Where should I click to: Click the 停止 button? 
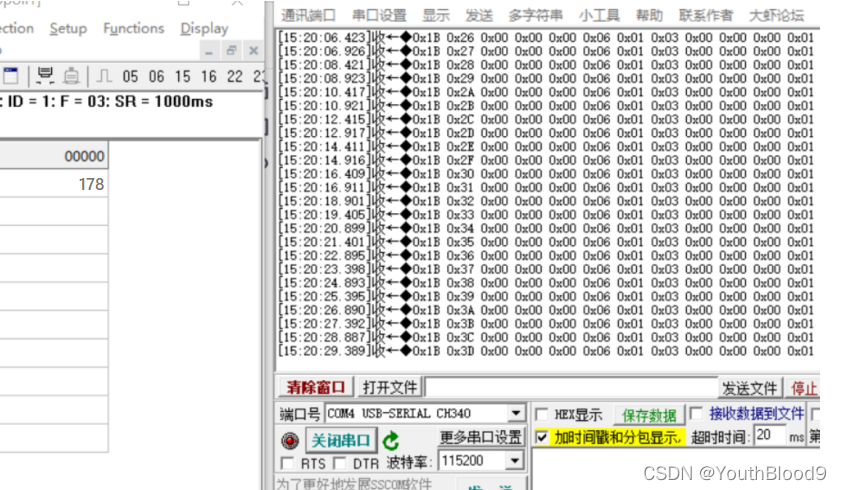pyautogui.click(x=804, y=388)
